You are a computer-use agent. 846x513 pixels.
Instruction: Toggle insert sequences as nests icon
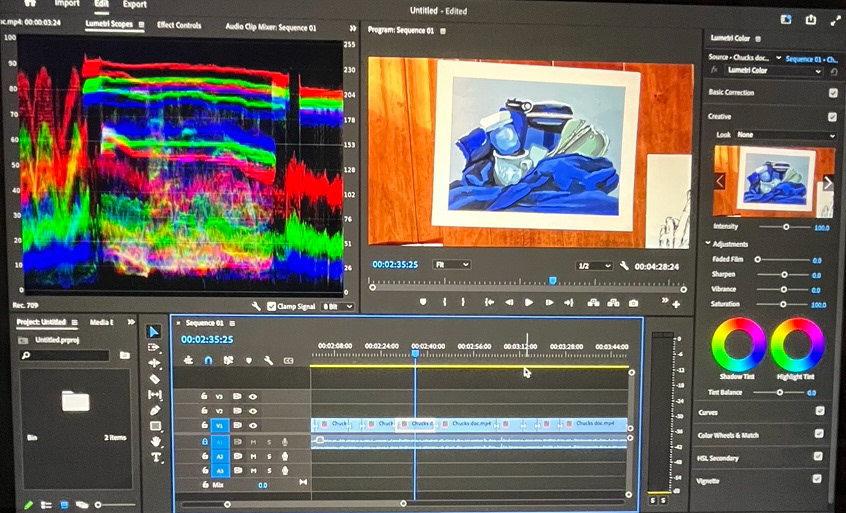(188, 360)
